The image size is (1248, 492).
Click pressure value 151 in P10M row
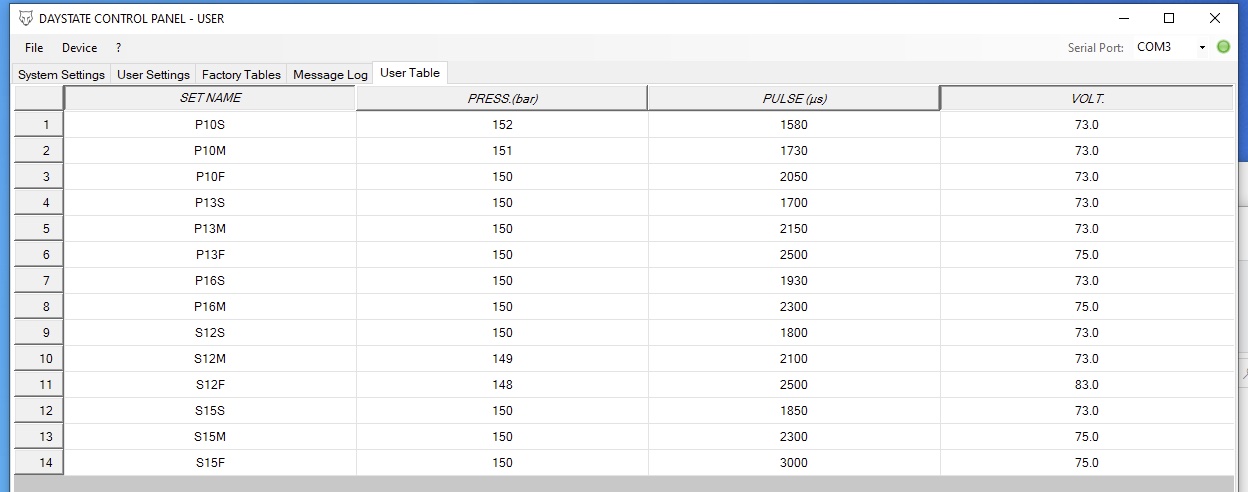(x=502, y=151)
